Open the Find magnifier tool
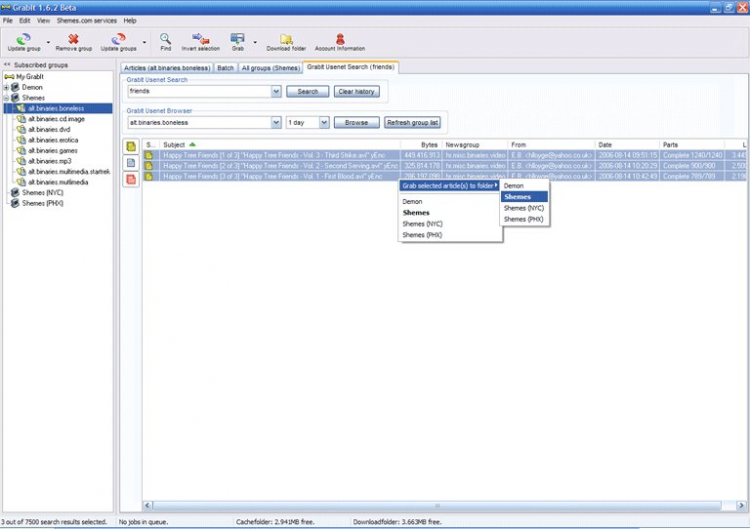Image resolution: width=750 pixels, height=529 pixels. (x=165, y=39)
